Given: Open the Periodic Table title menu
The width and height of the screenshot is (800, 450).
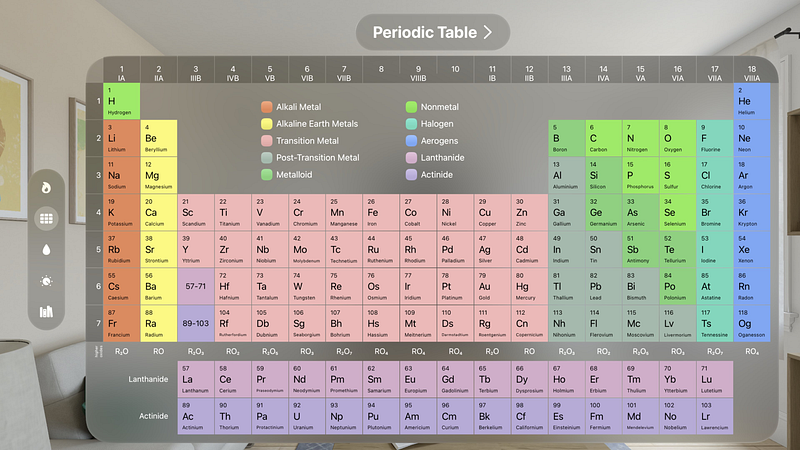Looking at the screenshot, I should click(x=433, y=32).
